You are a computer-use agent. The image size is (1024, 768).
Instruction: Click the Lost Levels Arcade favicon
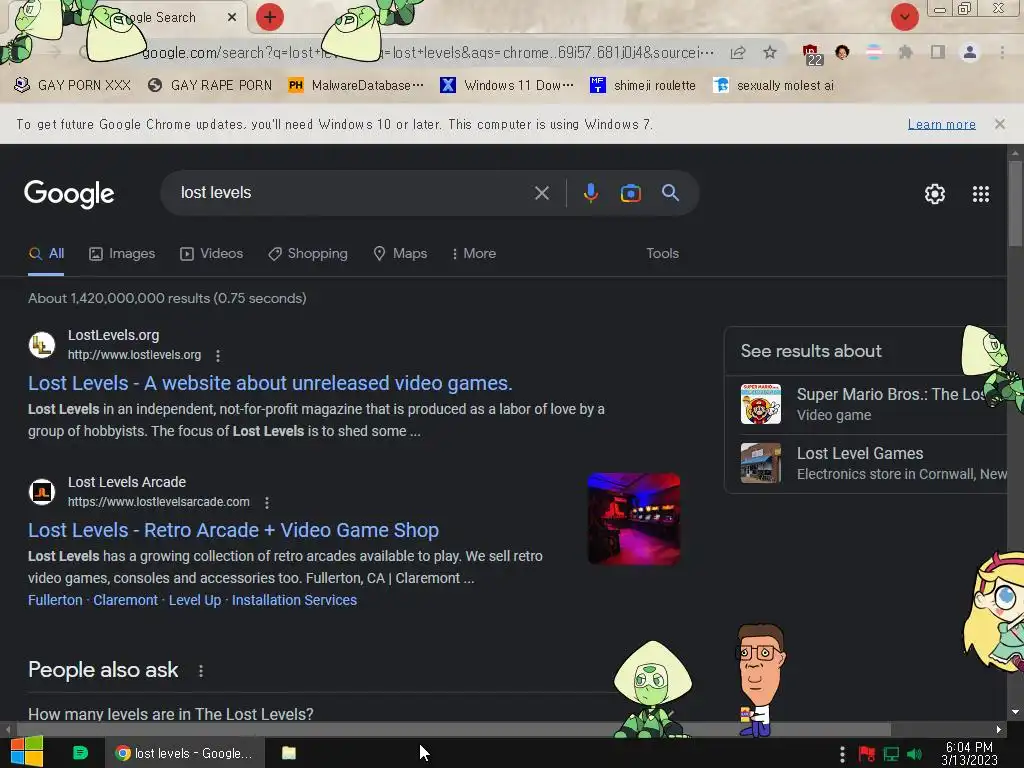tap(42, 492)
